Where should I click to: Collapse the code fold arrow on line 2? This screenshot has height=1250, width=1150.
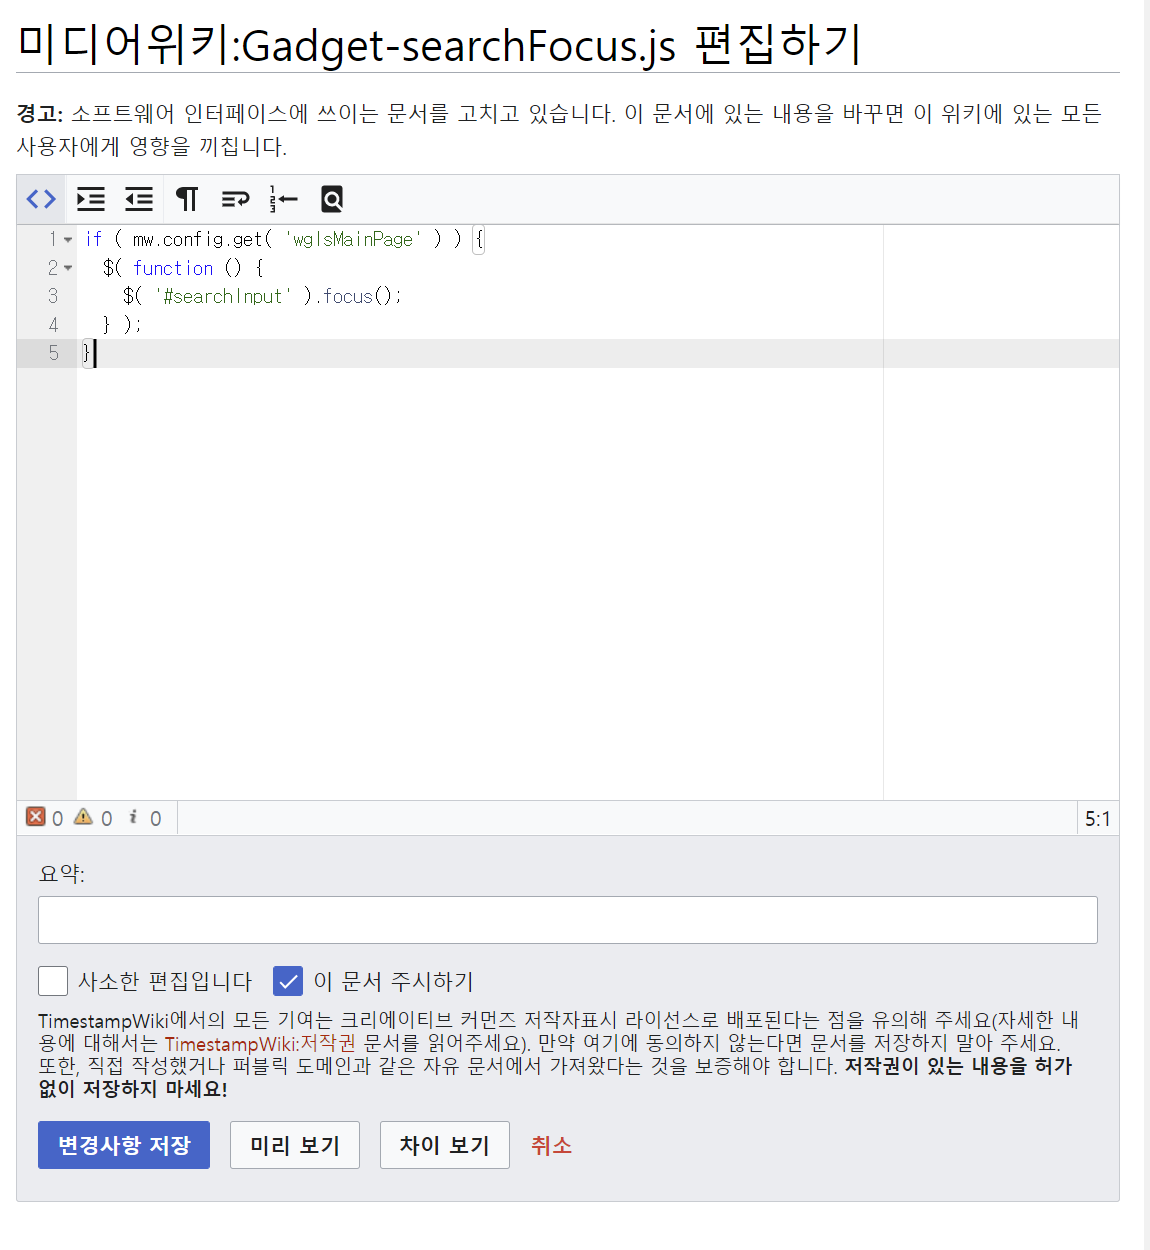point(68,268)
